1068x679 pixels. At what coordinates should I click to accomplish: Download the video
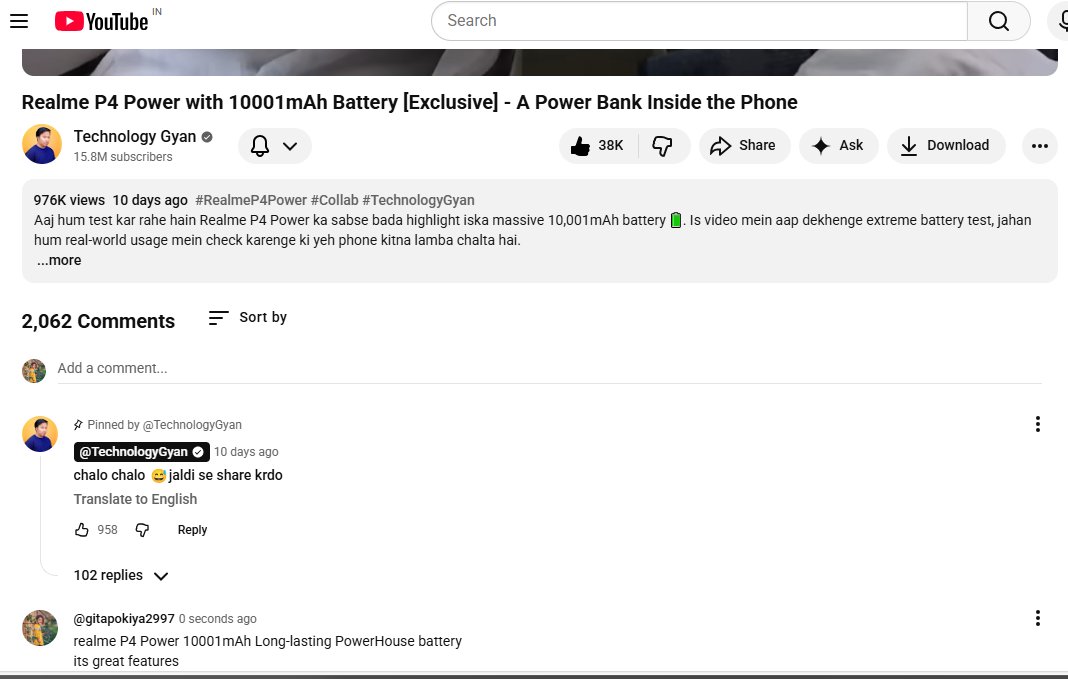[945, 146]
